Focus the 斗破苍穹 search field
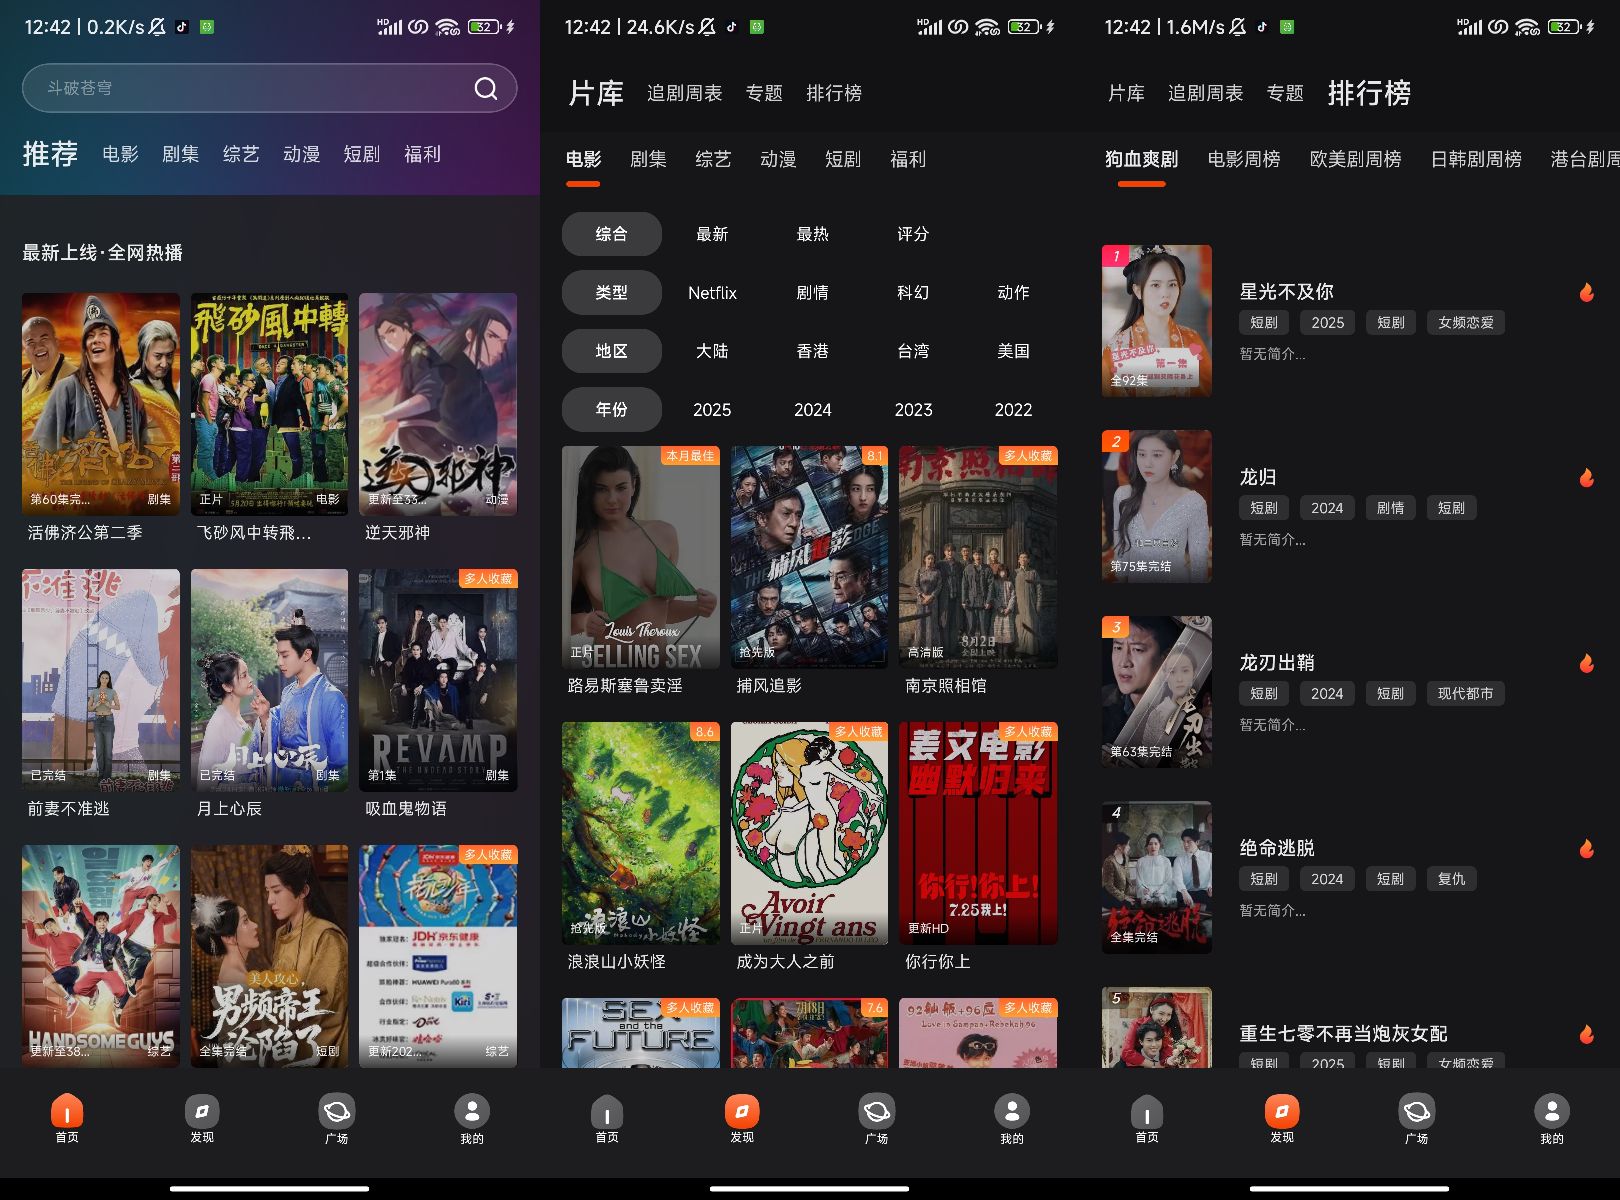The height and width of the screenshot is (1200, 1620). click(x=250, y=89)
